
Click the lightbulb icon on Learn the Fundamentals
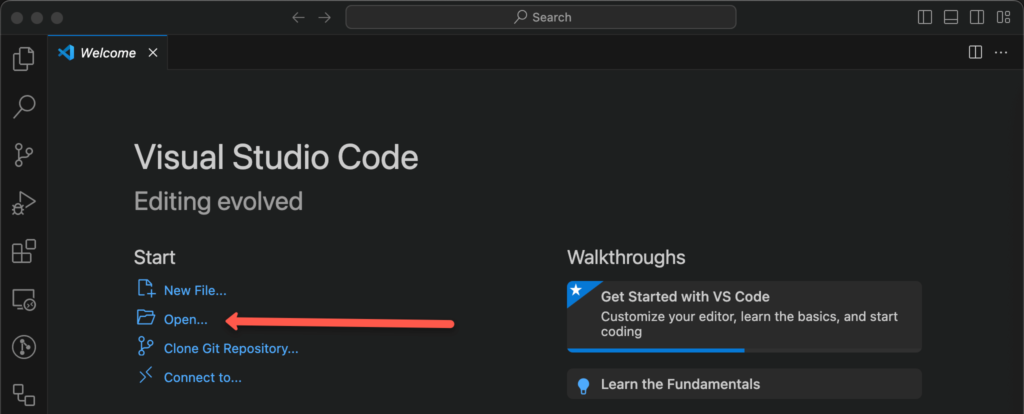(584, 385)
